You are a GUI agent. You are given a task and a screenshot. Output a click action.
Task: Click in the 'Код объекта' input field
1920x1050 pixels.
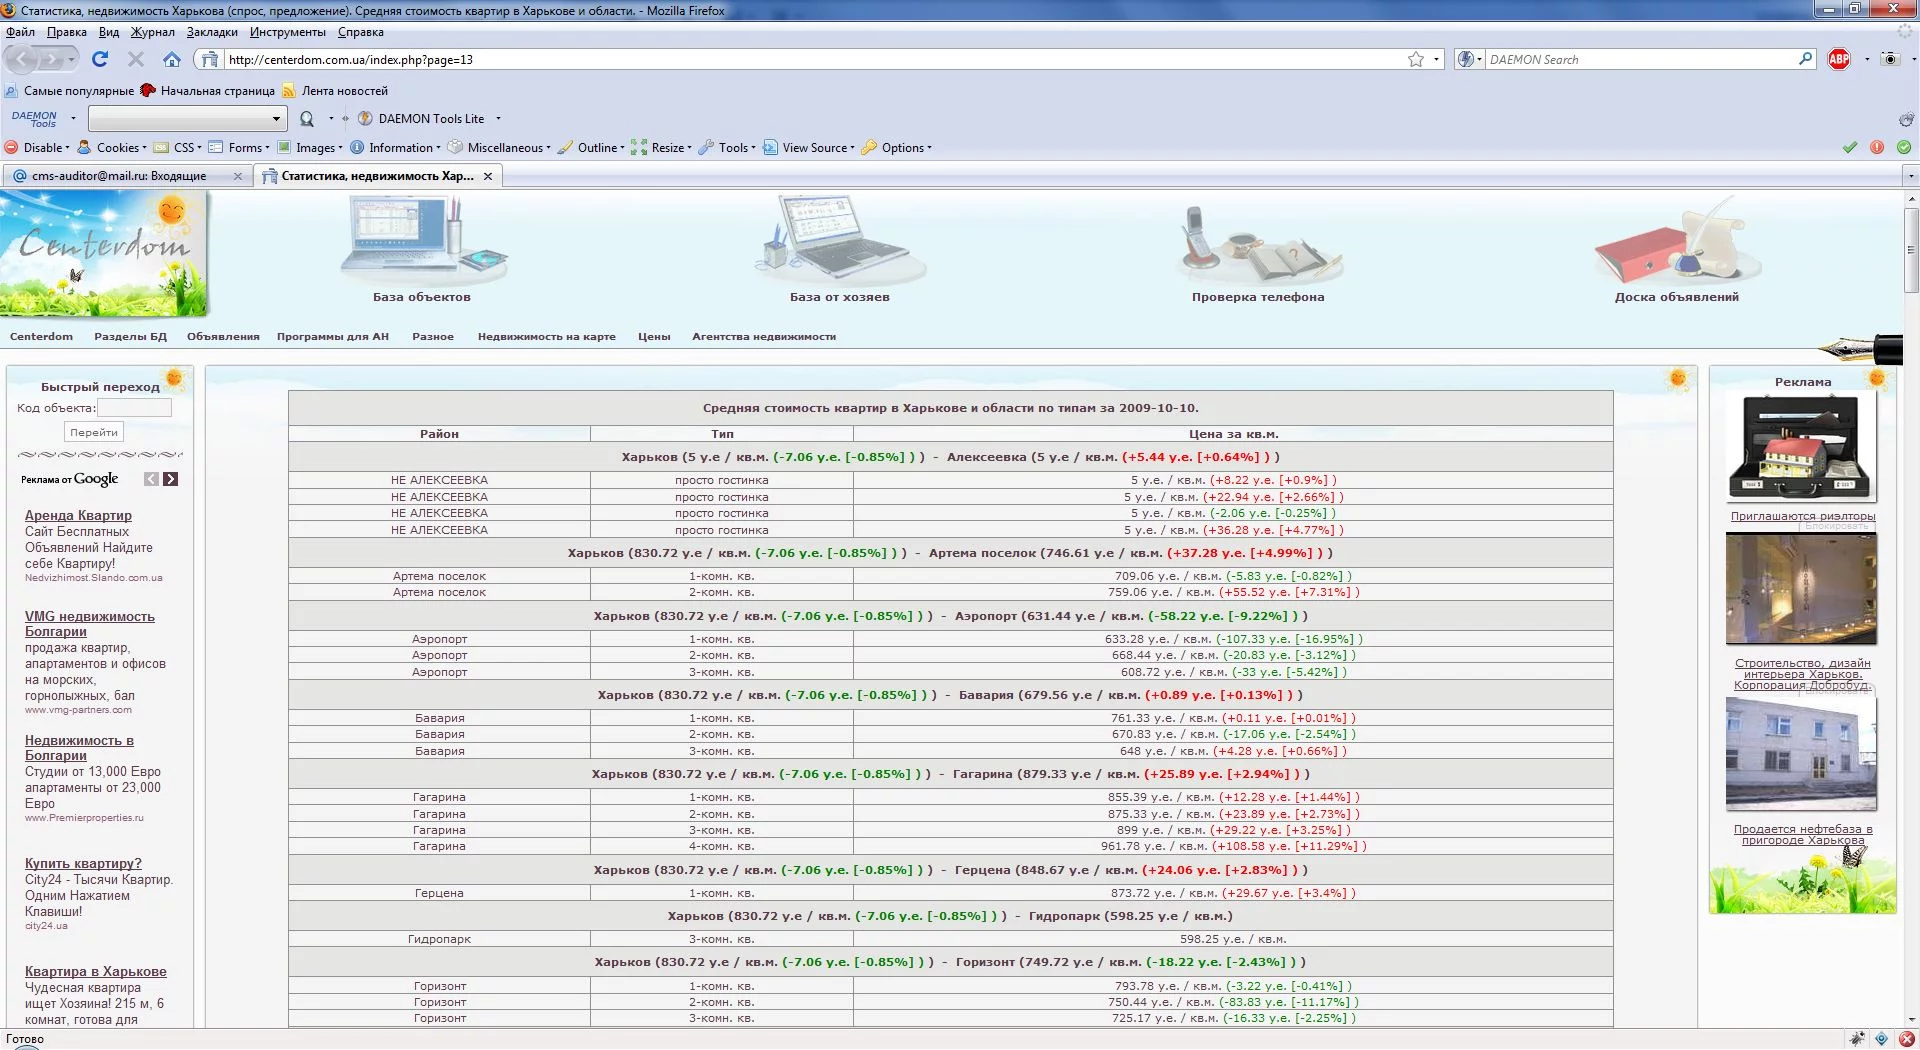[x=135, y=408]
